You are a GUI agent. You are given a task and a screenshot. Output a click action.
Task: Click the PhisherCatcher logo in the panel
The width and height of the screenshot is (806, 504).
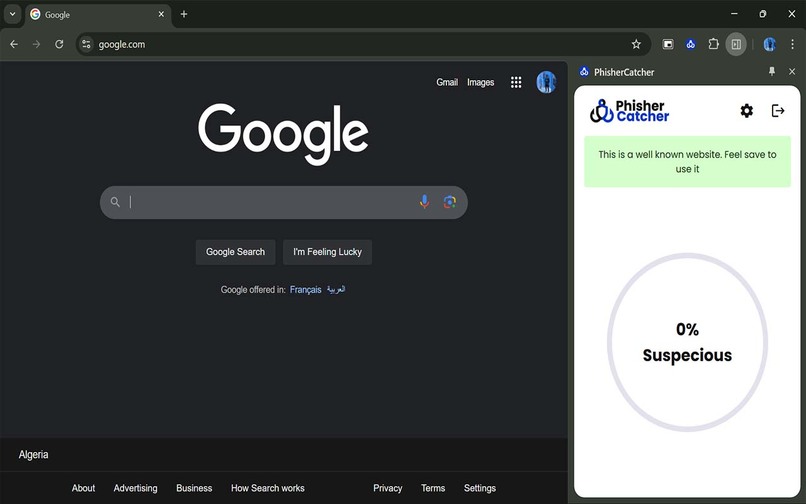(x=629, y=111)
